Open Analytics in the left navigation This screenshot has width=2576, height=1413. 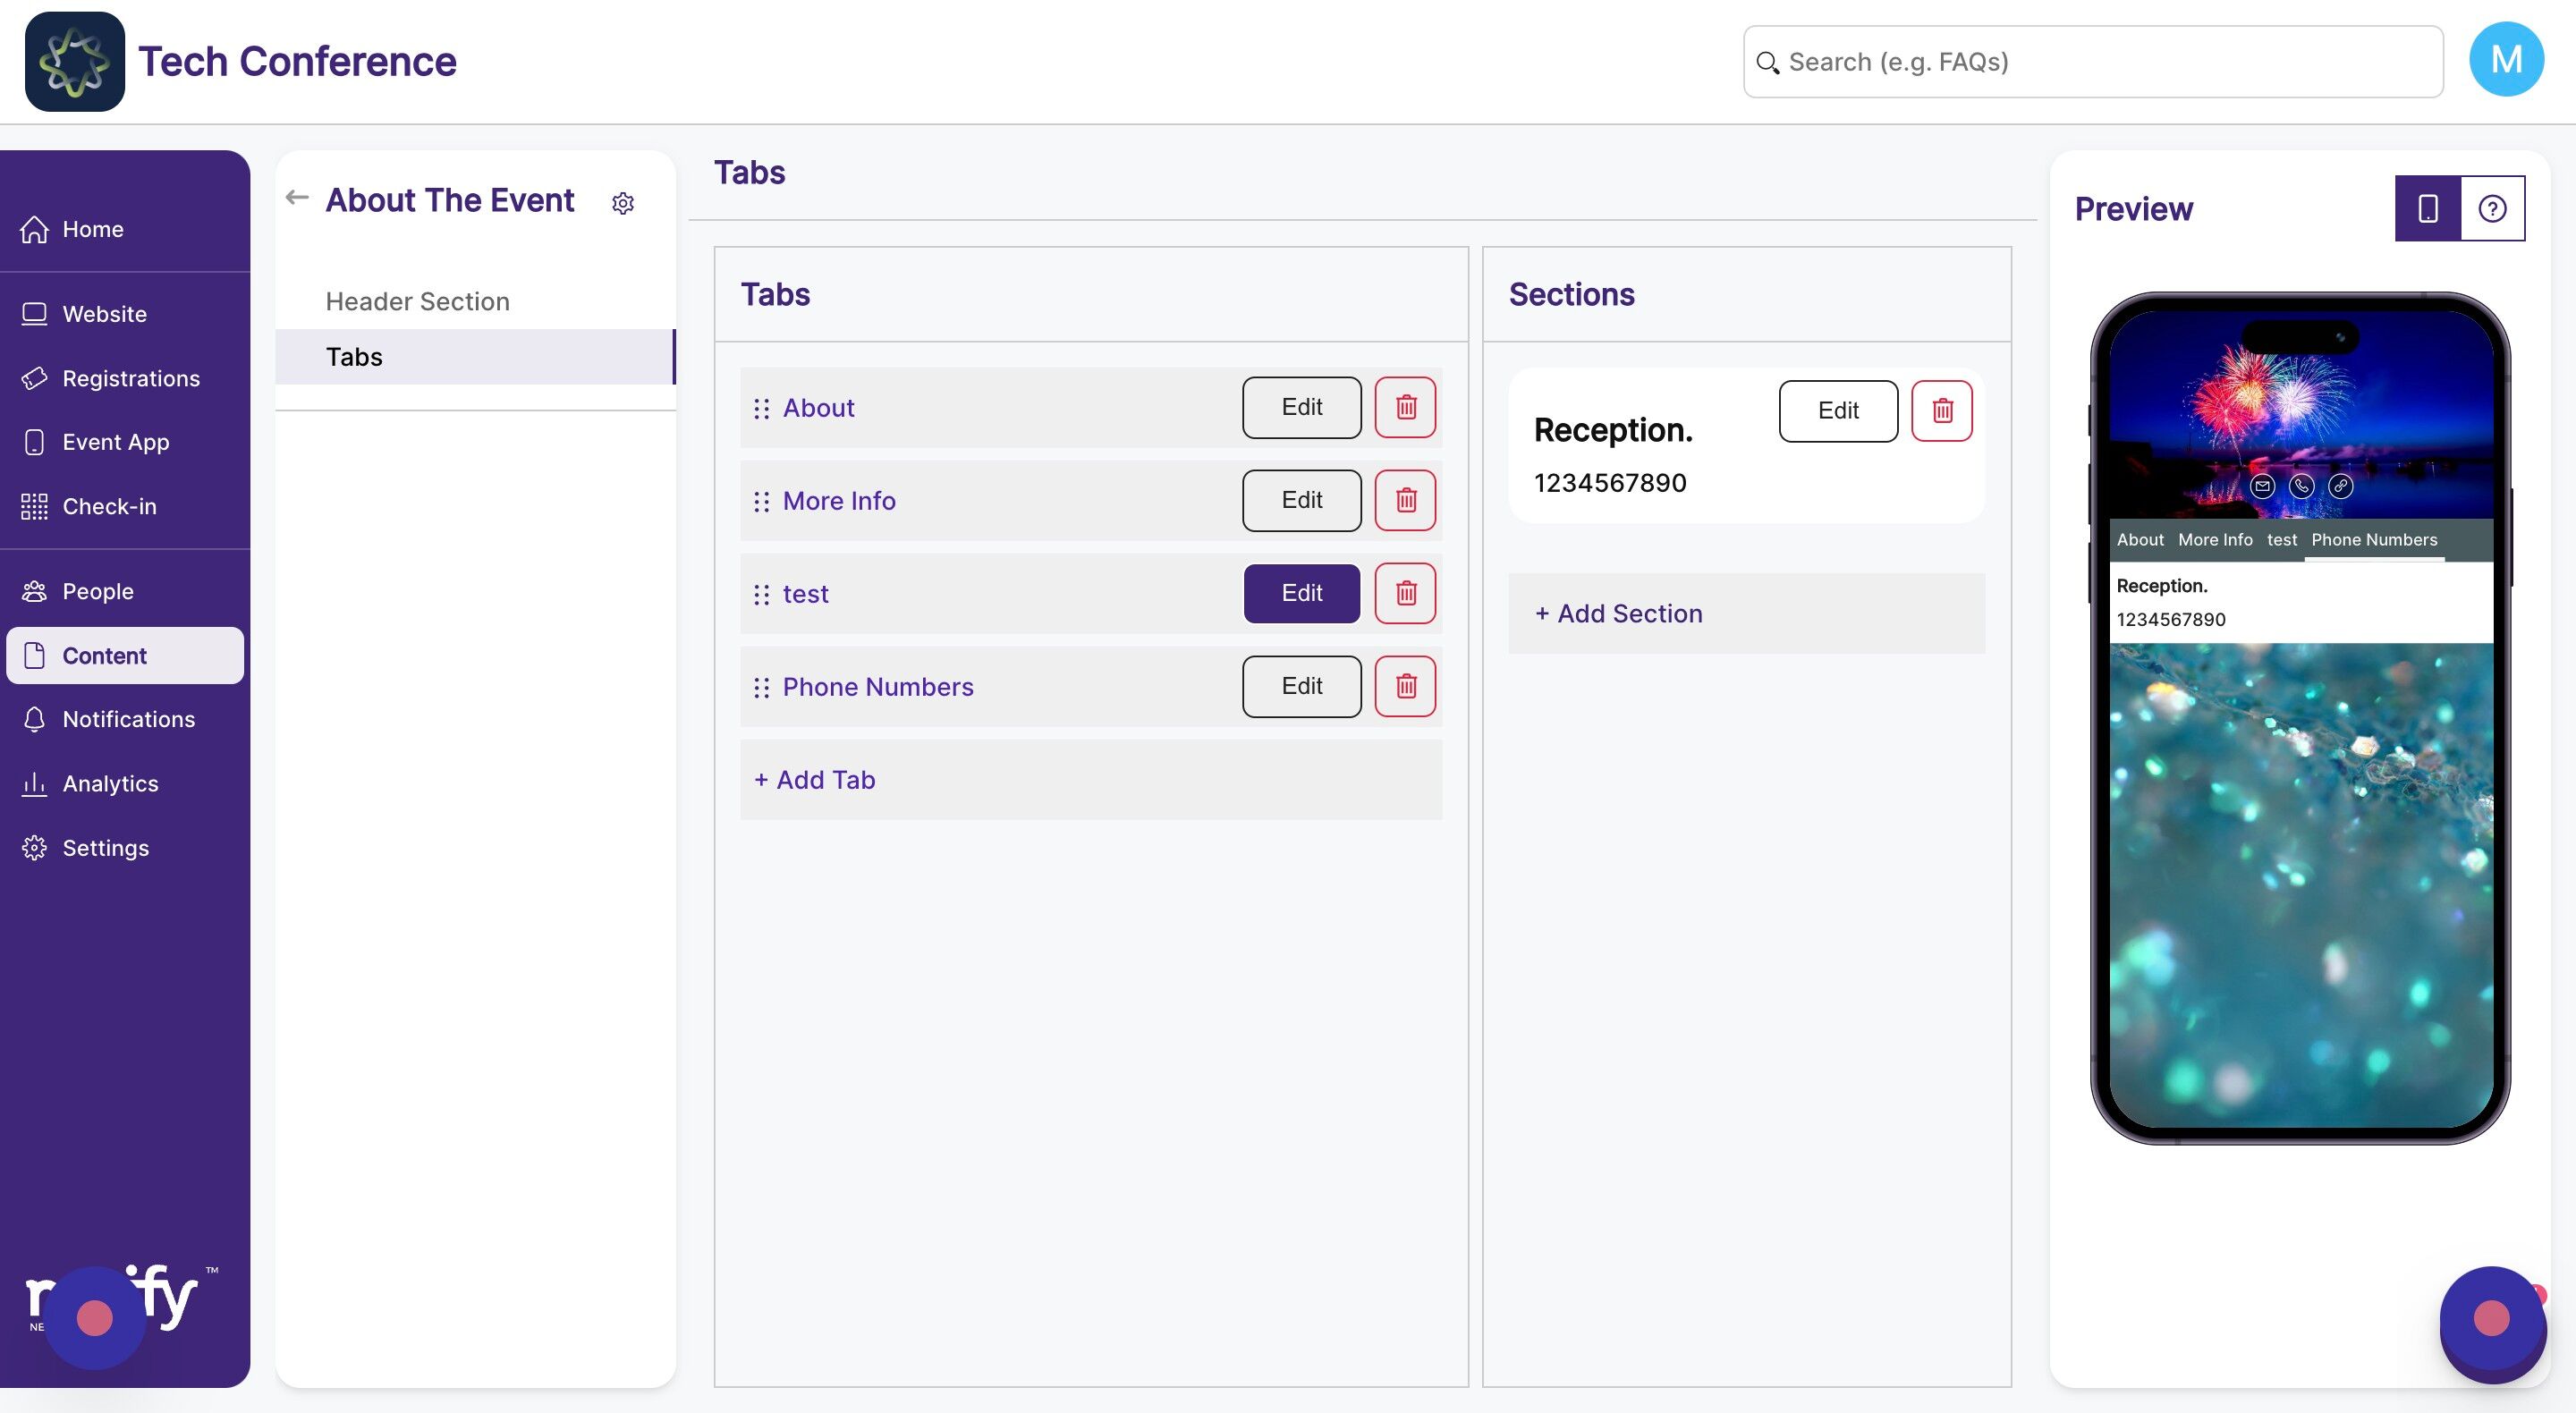[110, 783]
